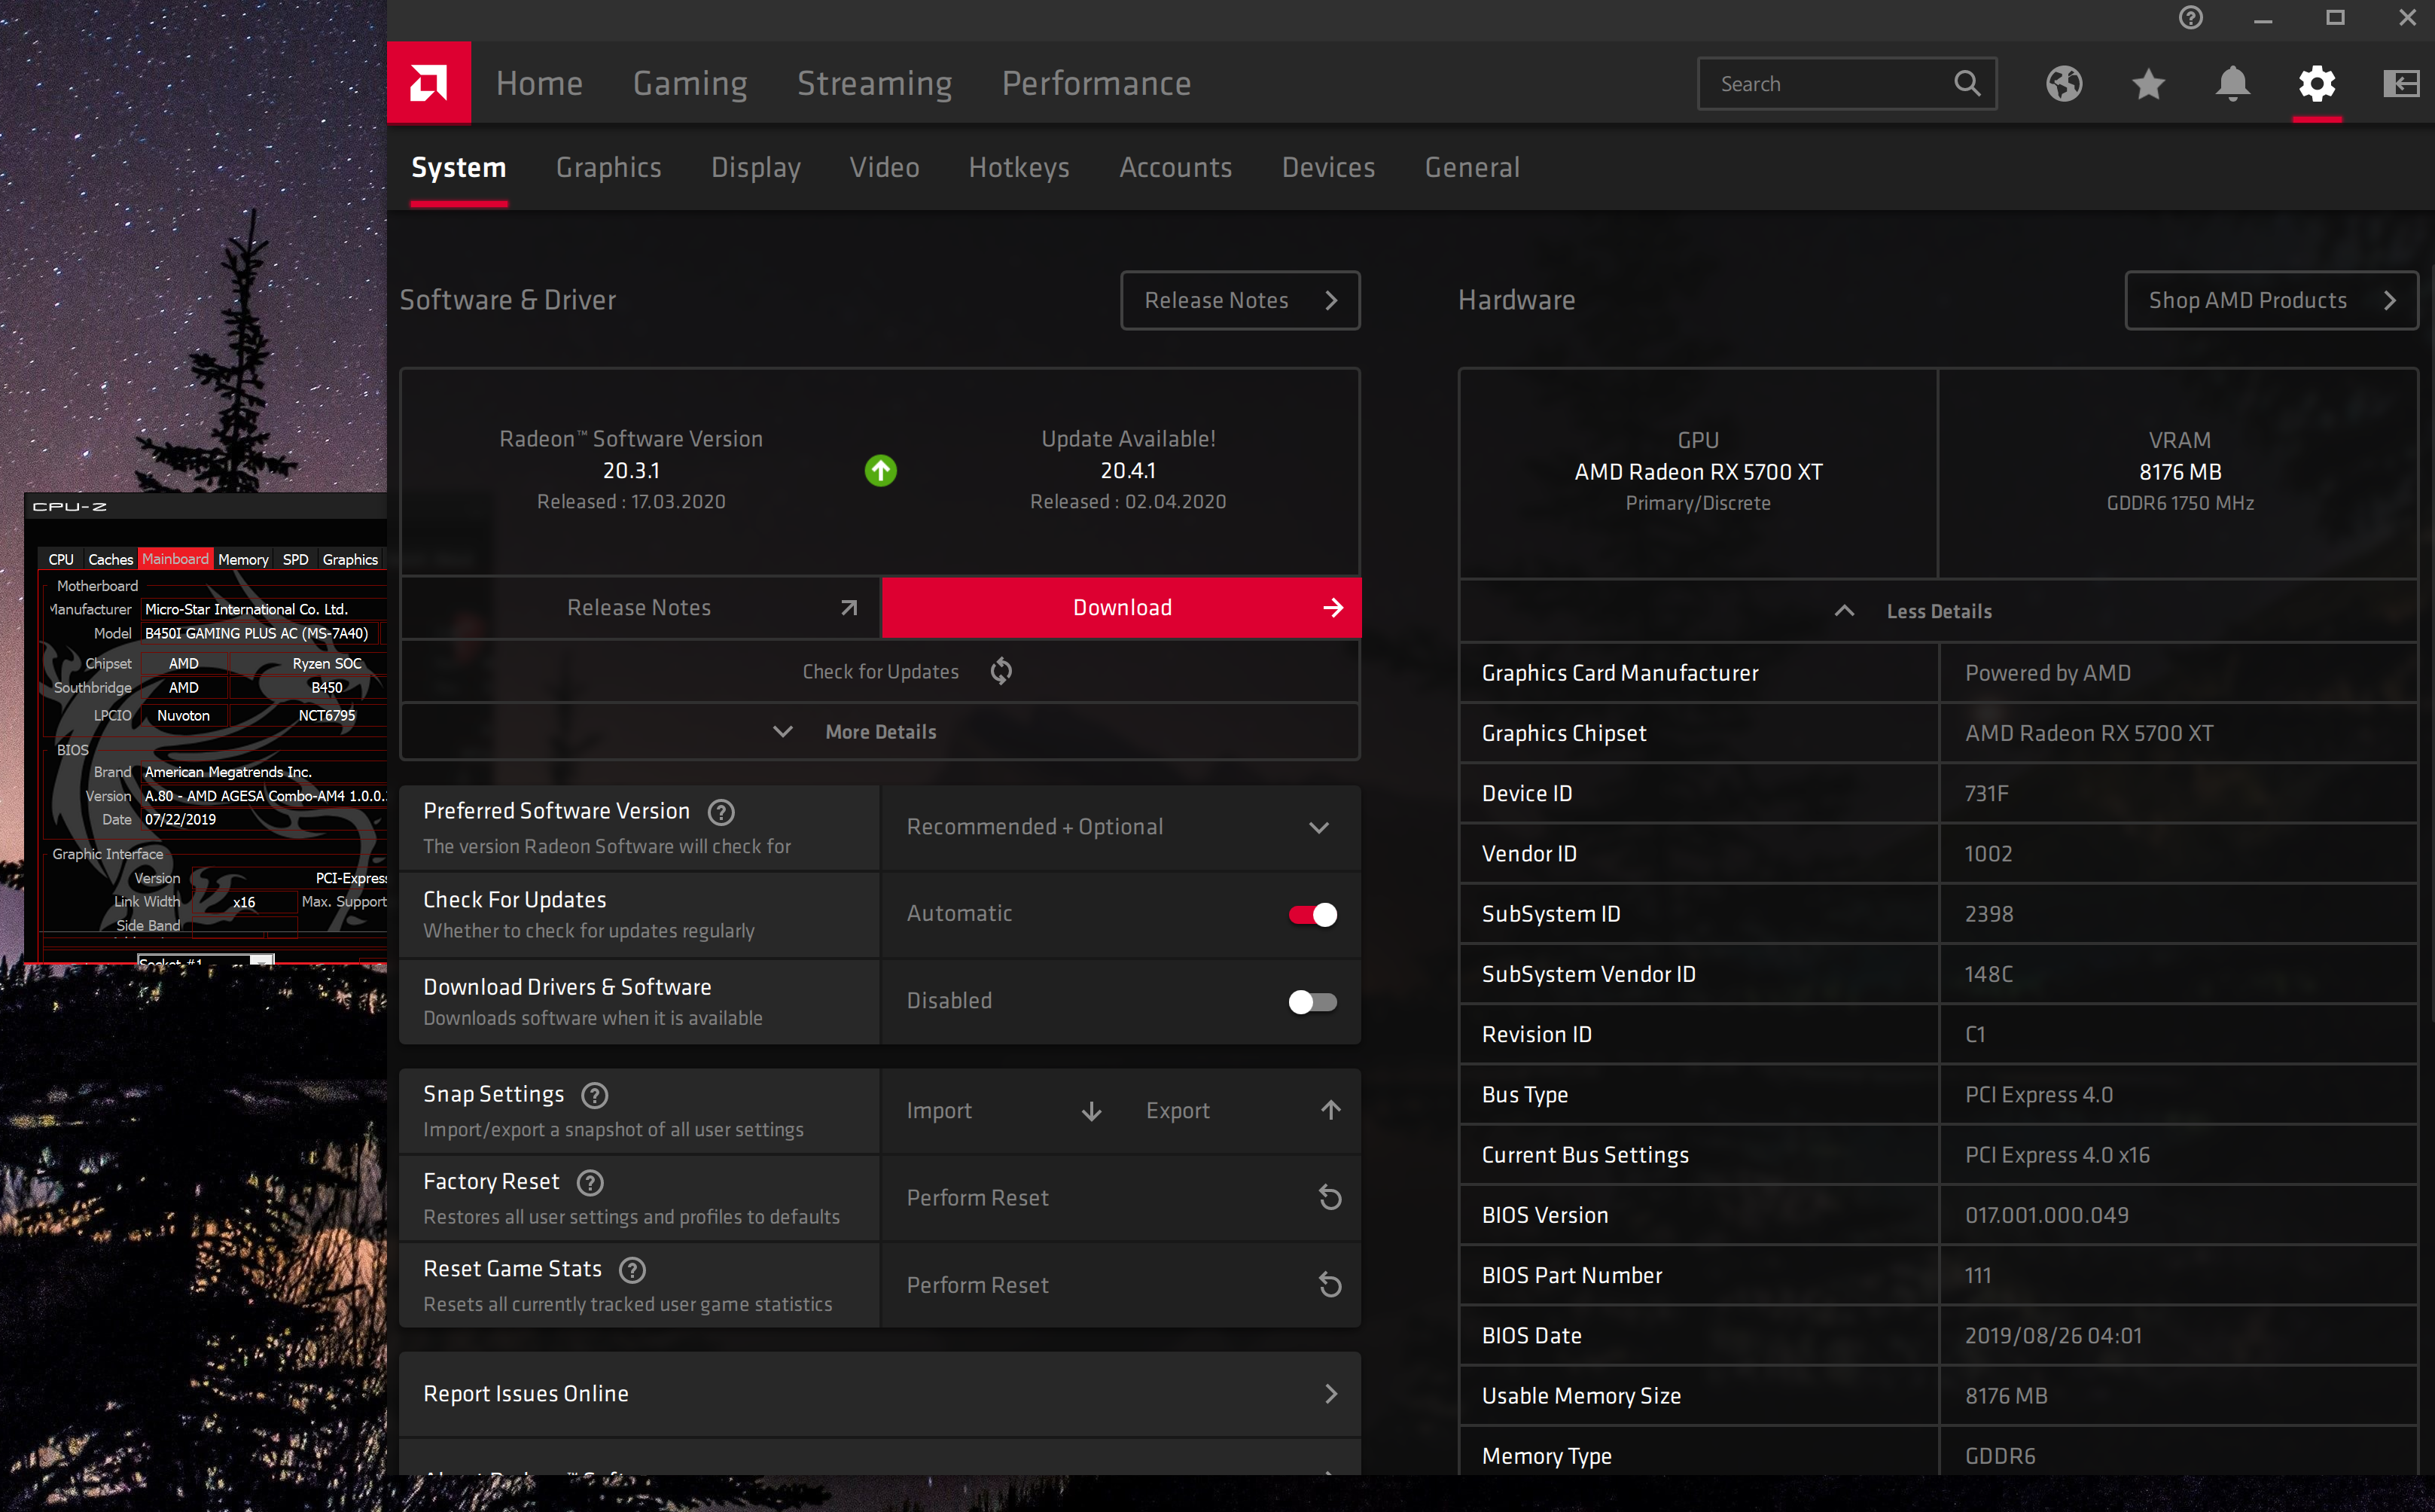Click external link arrow on Release Notes

coord(849,607)
